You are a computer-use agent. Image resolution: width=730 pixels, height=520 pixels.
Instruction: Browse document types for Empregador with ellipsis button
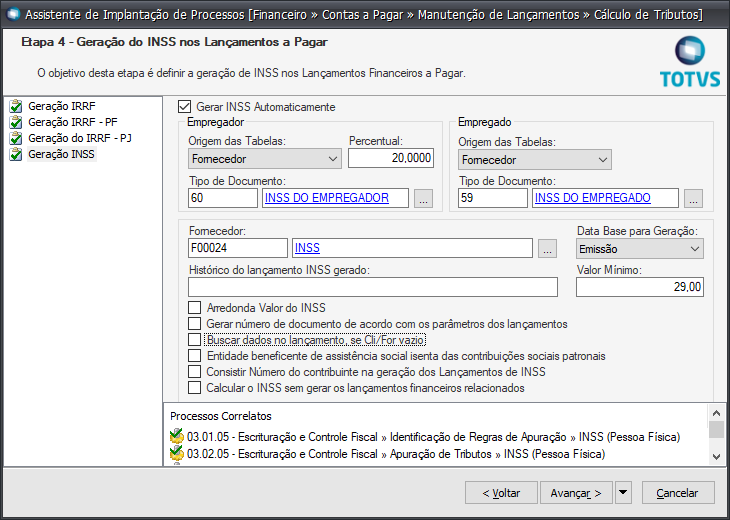click(x=423, y=198)
